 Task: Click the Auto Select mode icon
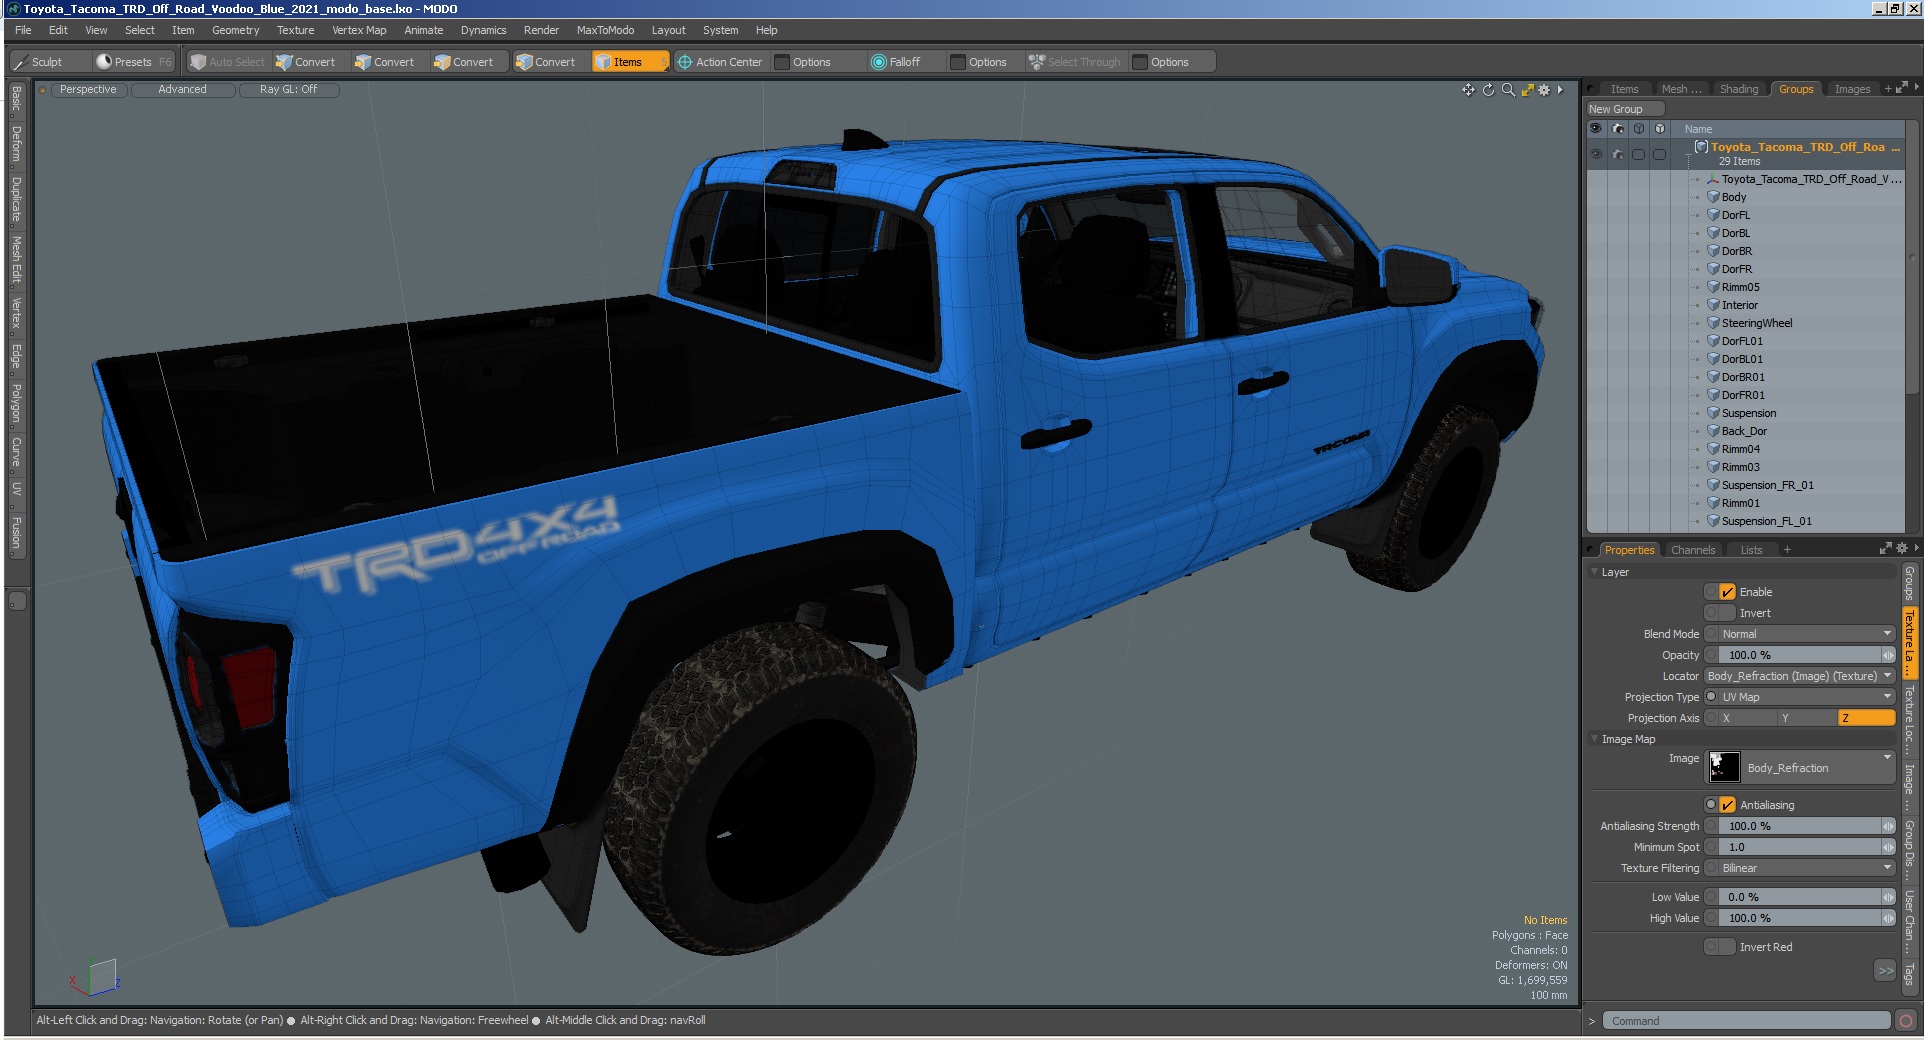tap(198, 62)
